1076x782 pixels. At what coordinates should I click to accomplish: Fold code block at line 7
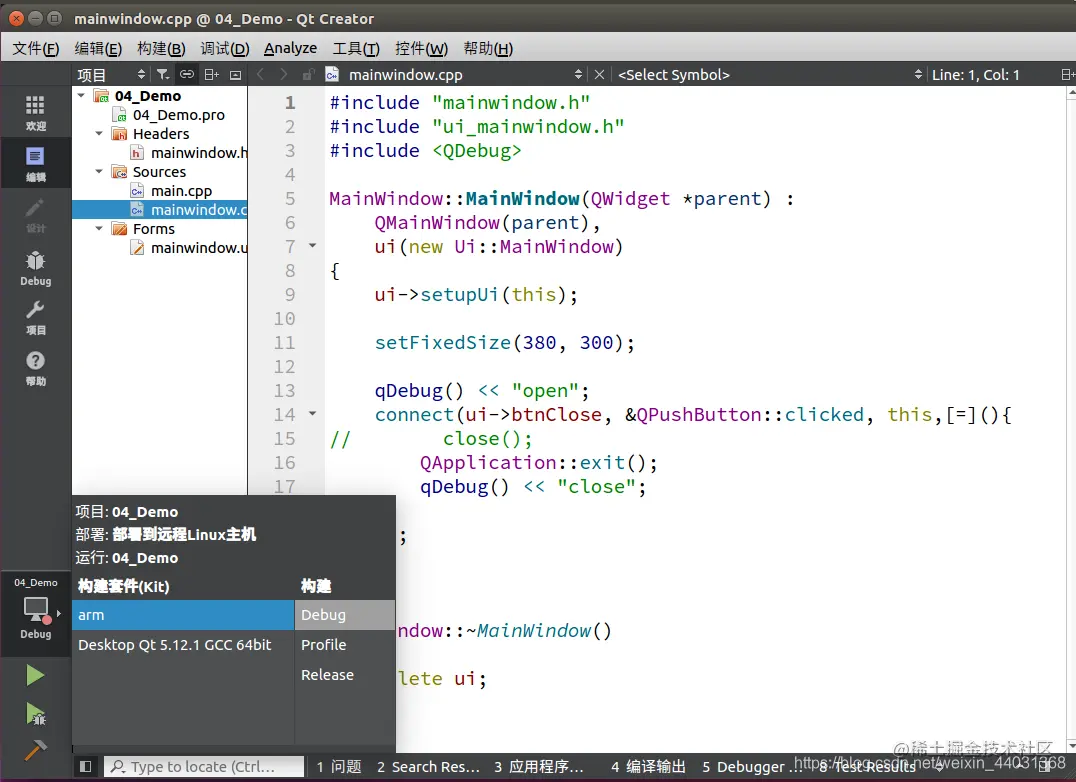(312, 246)
